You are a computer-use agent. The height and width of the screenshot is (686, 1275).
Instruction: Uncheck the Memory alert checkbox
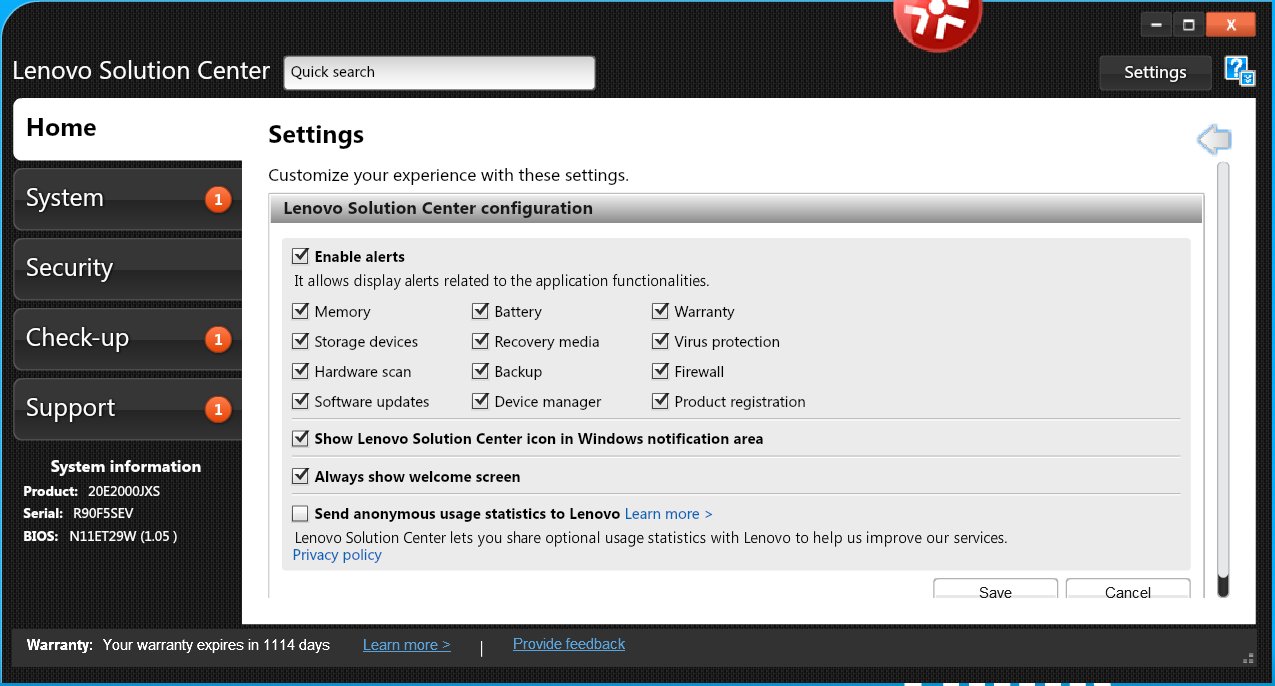(x=300, y=311)
